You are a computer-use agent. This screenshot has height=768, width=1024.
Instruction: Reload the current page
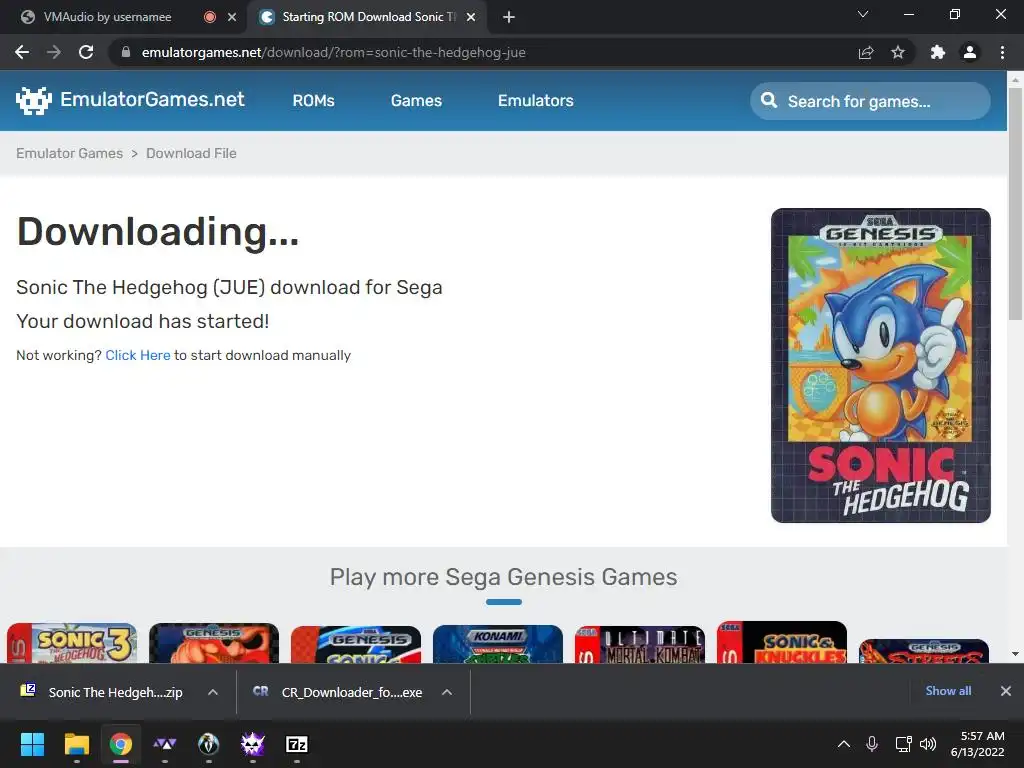click(86, 52)
